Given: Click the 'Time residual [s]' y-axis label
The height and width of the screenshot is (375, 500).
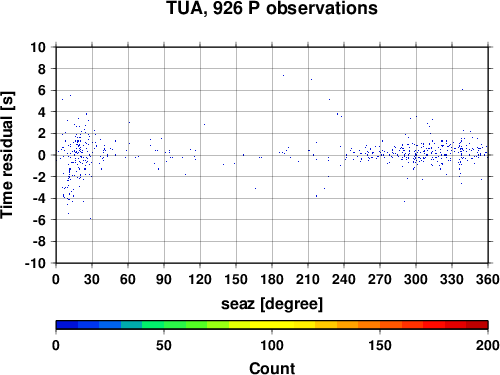Looking at the screenshot, I should tap(7, 155).
